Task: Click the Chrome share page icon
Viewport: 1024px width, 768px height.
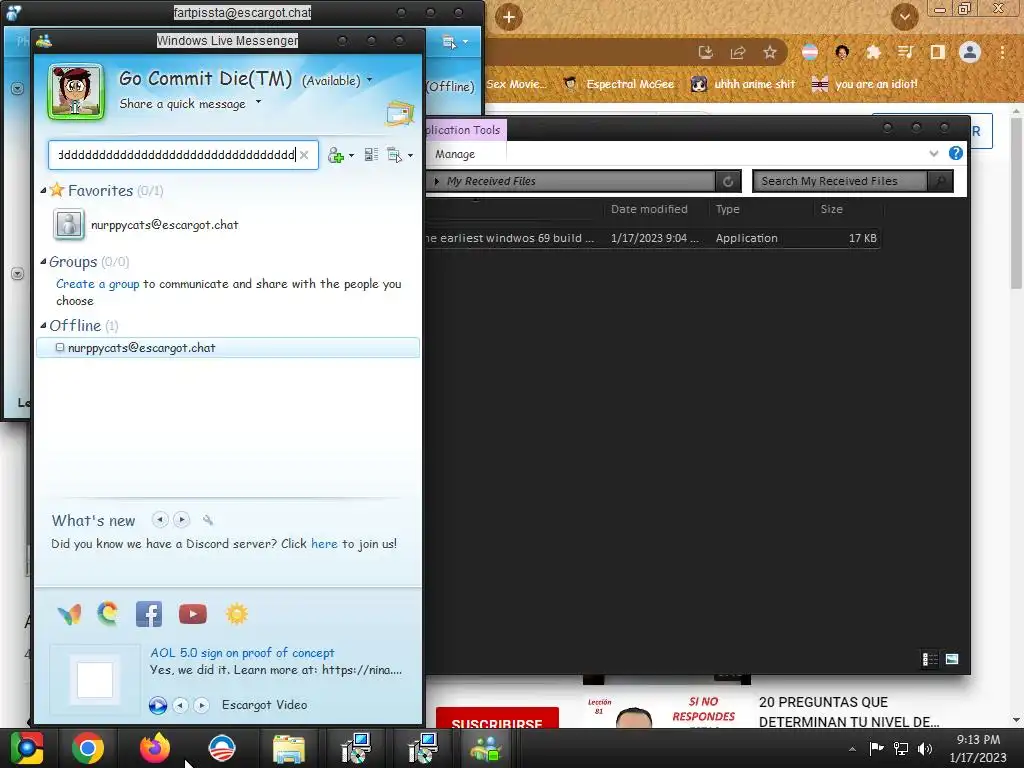Action: [x=738, y=52]
